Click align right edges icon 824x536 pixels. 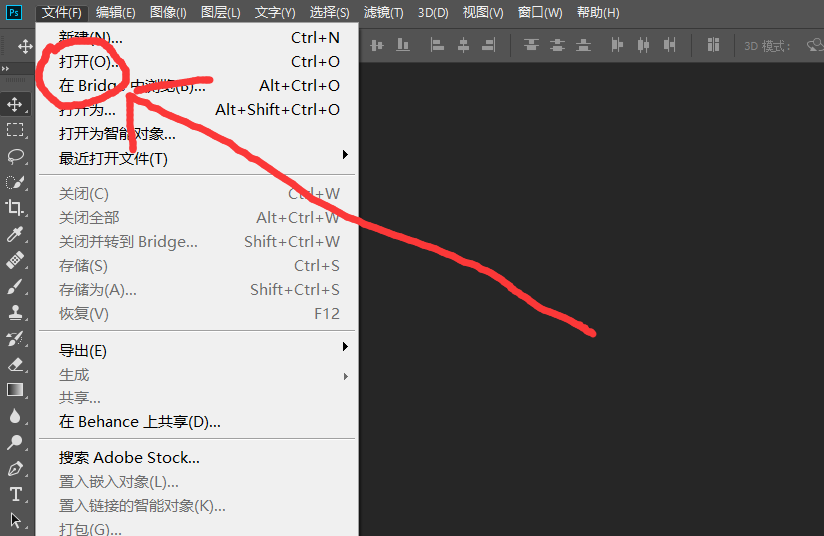point(489,46)
